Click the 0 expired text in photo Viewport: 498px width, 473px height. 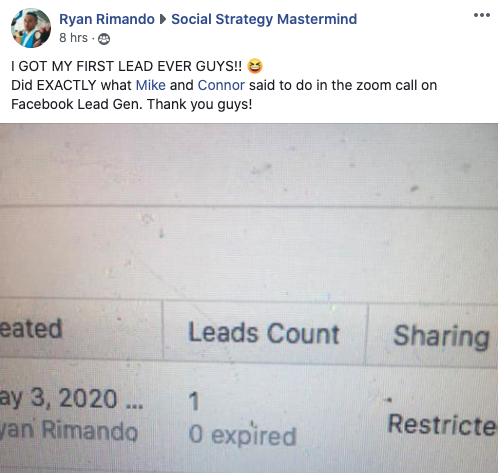coord(242,435)
